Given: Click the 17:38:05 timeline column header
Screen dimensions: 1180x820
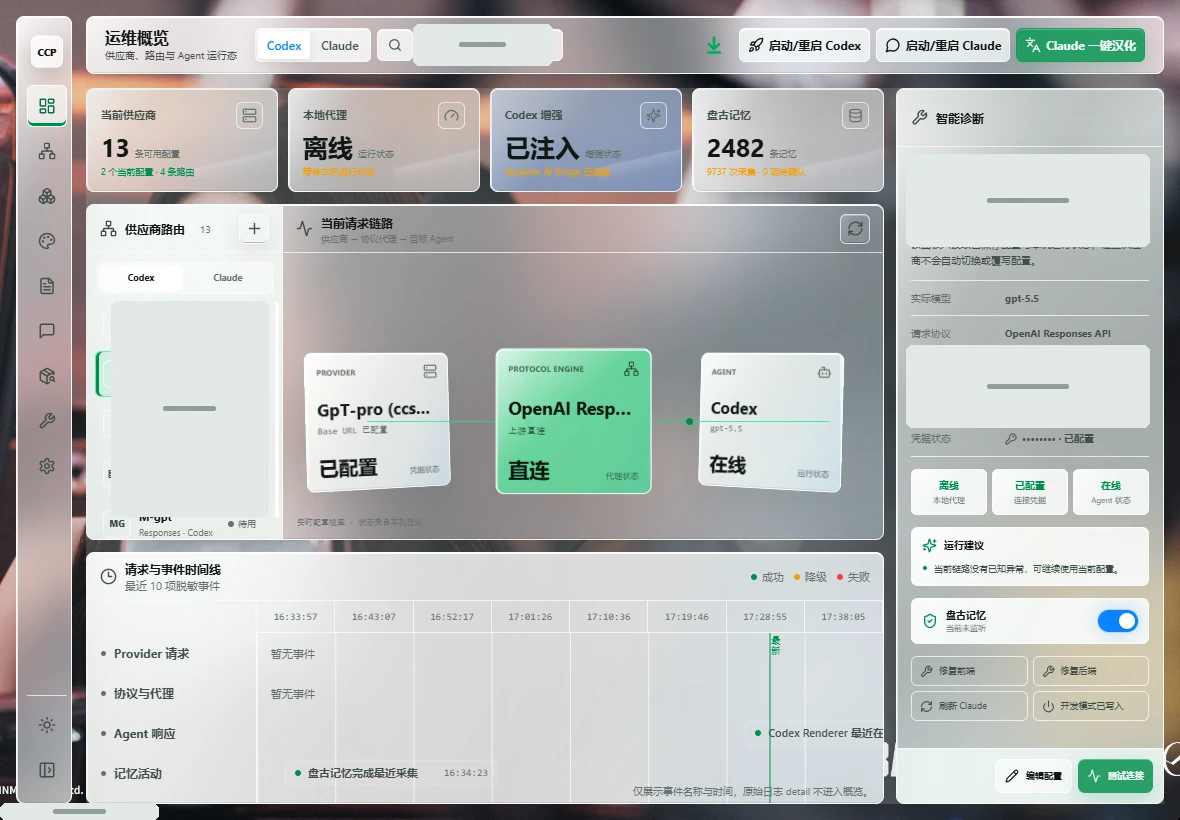Looking at the screenshot, I should pyautogui.click(x=843, y=616).
